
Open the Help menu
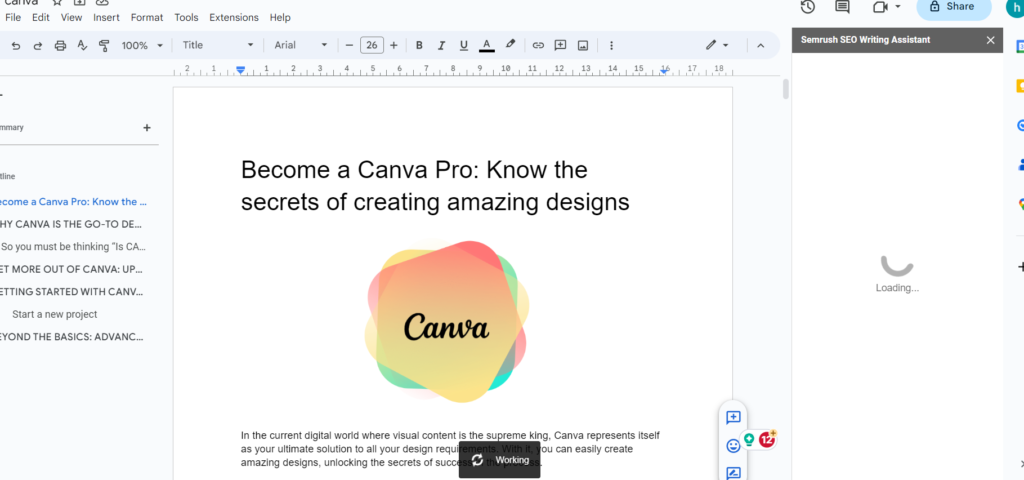tap(280, 18)
